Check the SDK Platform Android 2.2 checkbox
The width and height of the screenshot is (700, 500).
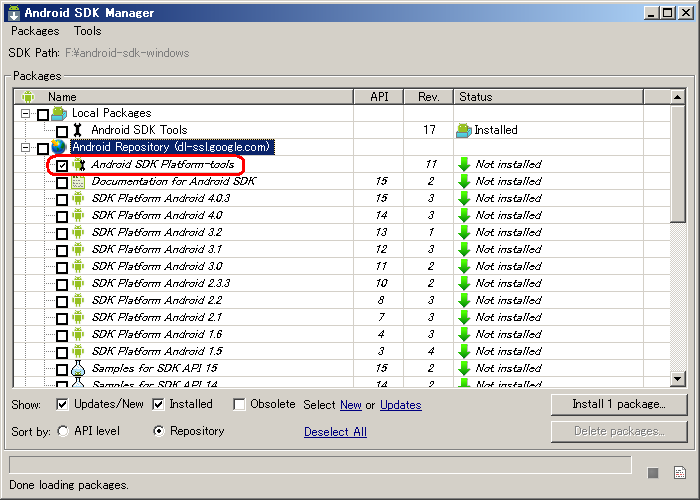(x=62, y=301)
